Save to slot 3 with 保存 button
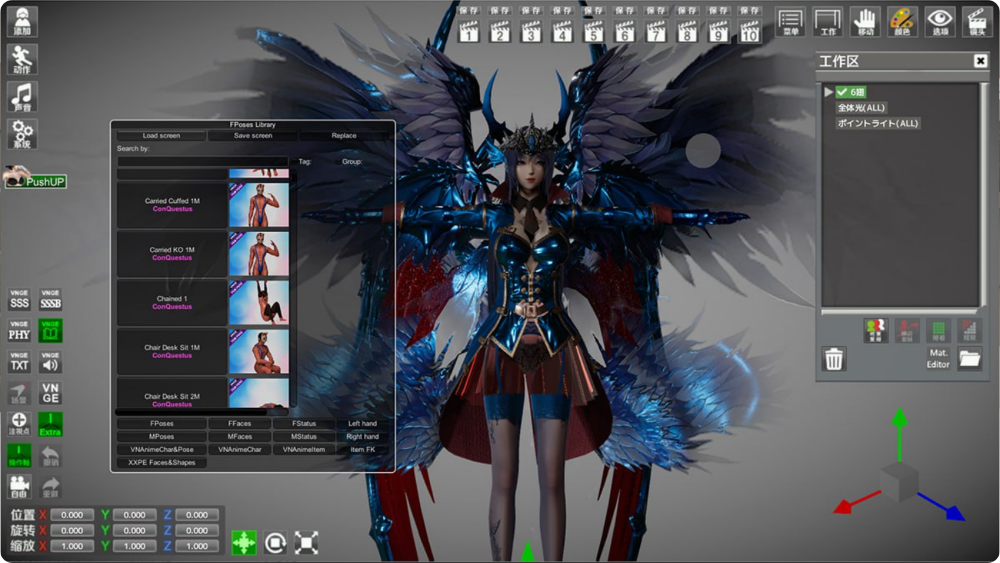This screenshot has height=563, width=1000. [x=531, y=10]
